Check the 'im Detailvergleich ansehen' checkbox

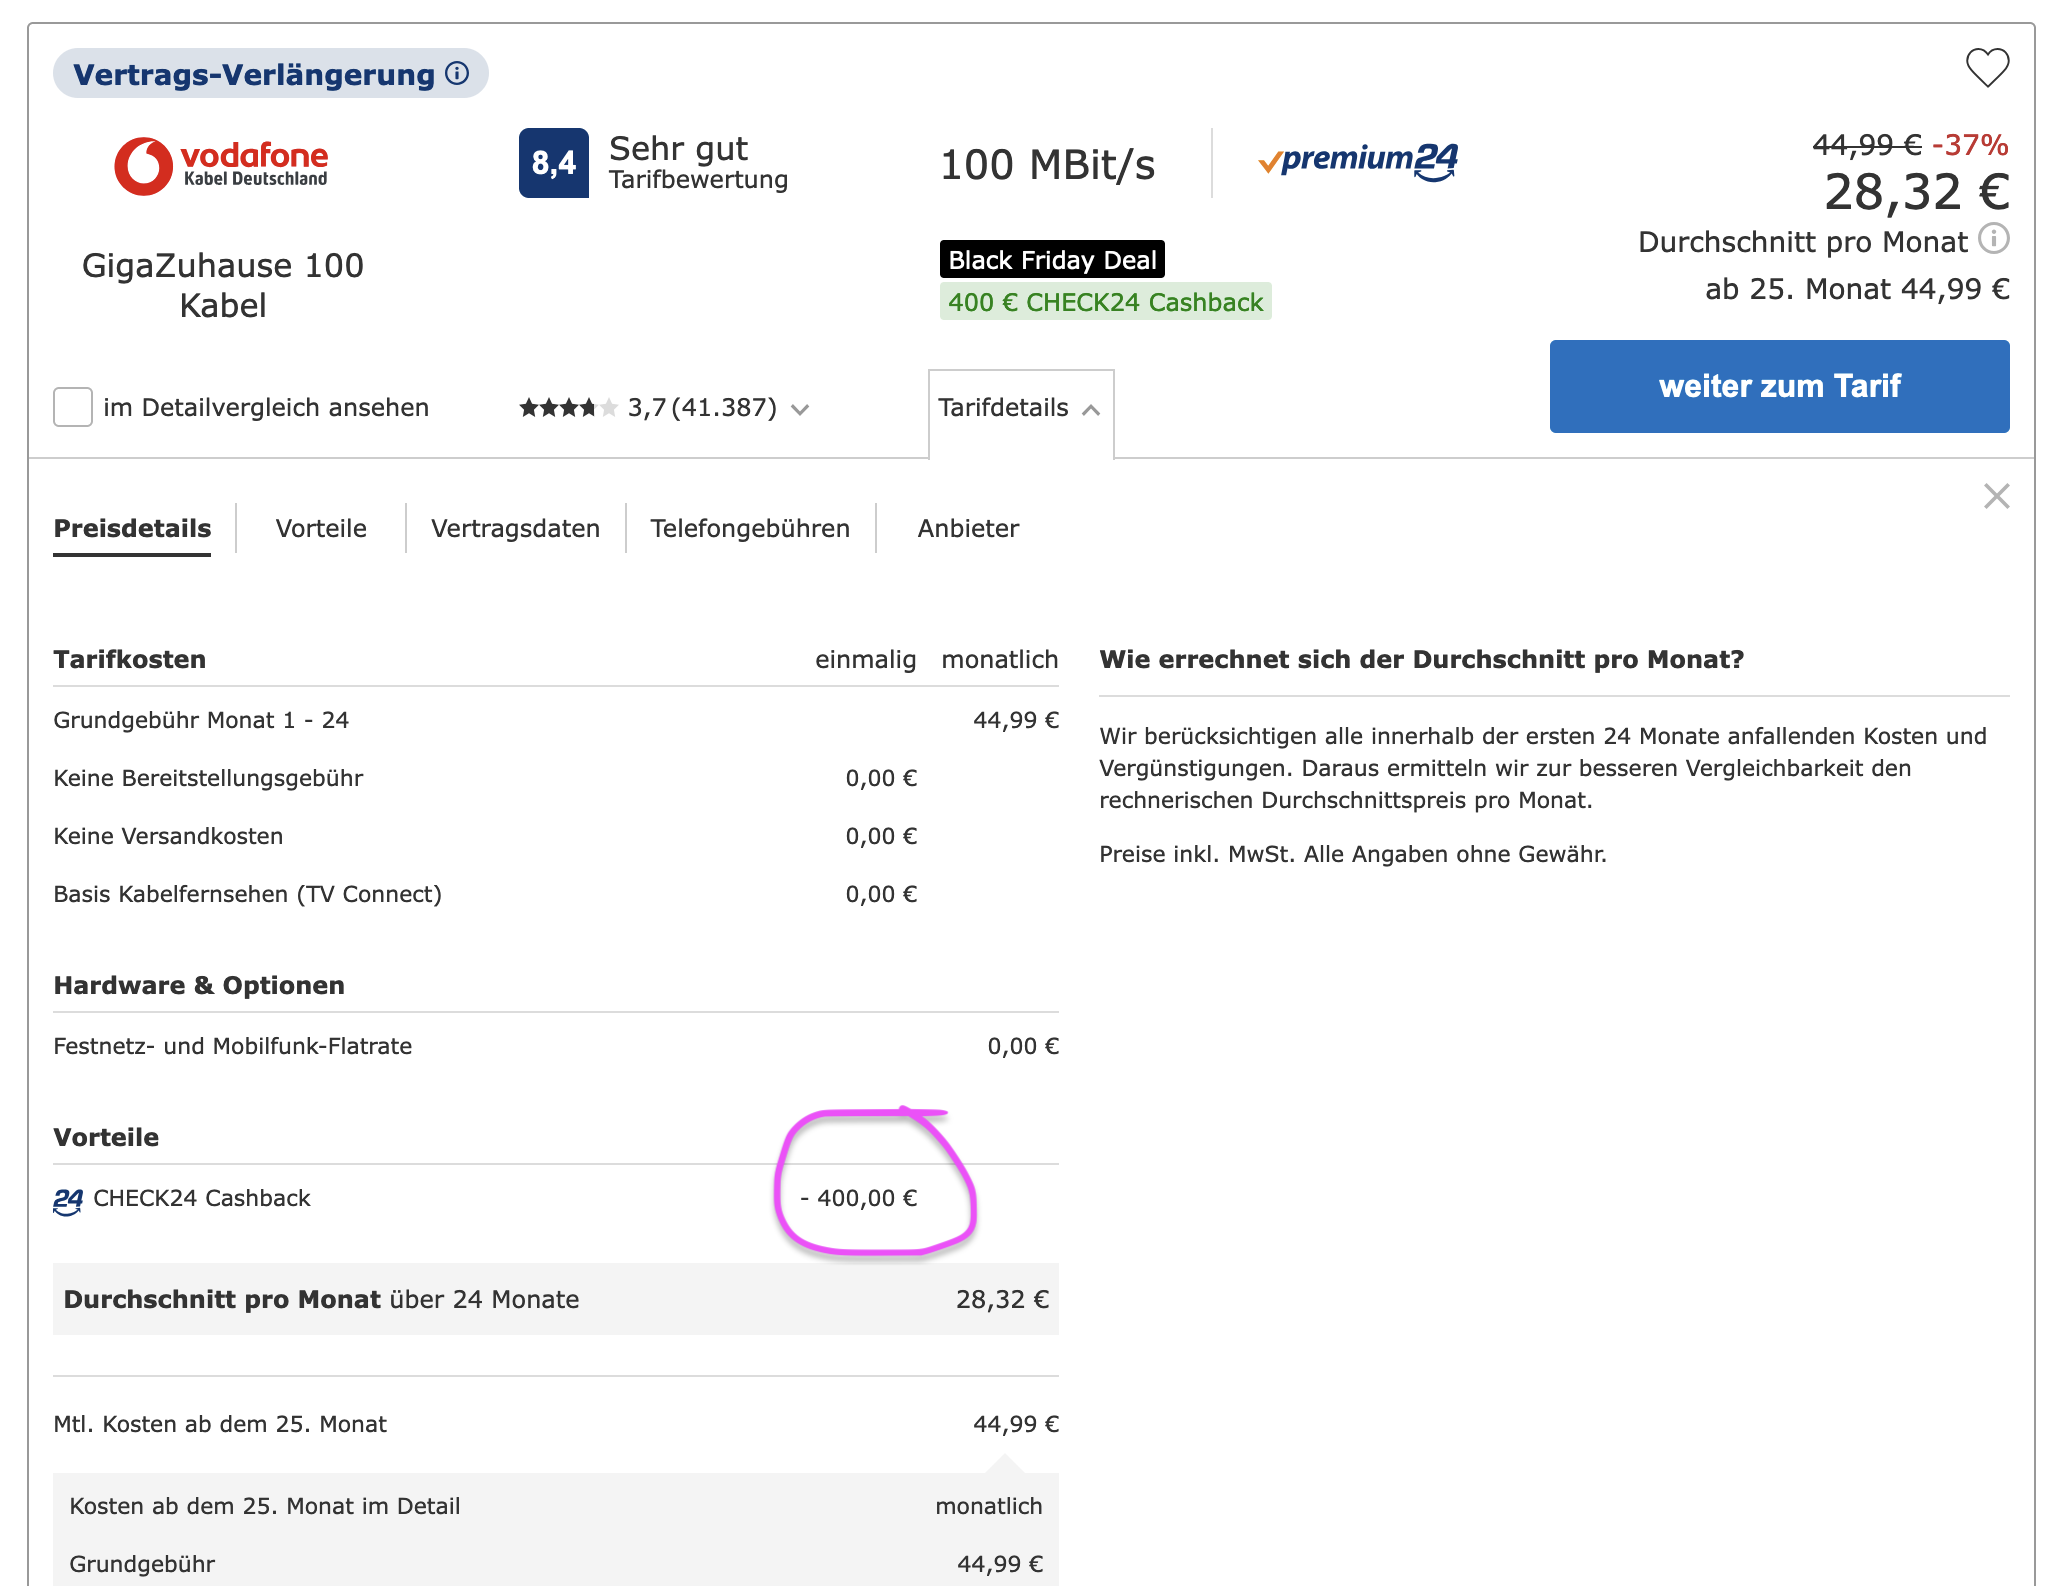[x=73, y=408]
